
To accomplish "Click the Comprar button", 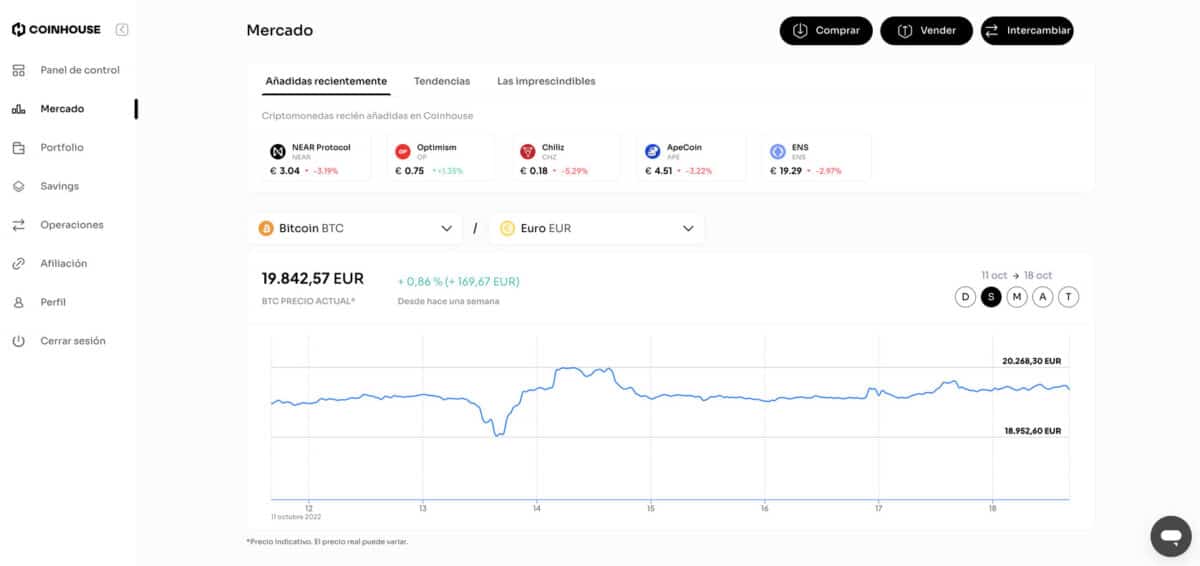I will (826, 31).
